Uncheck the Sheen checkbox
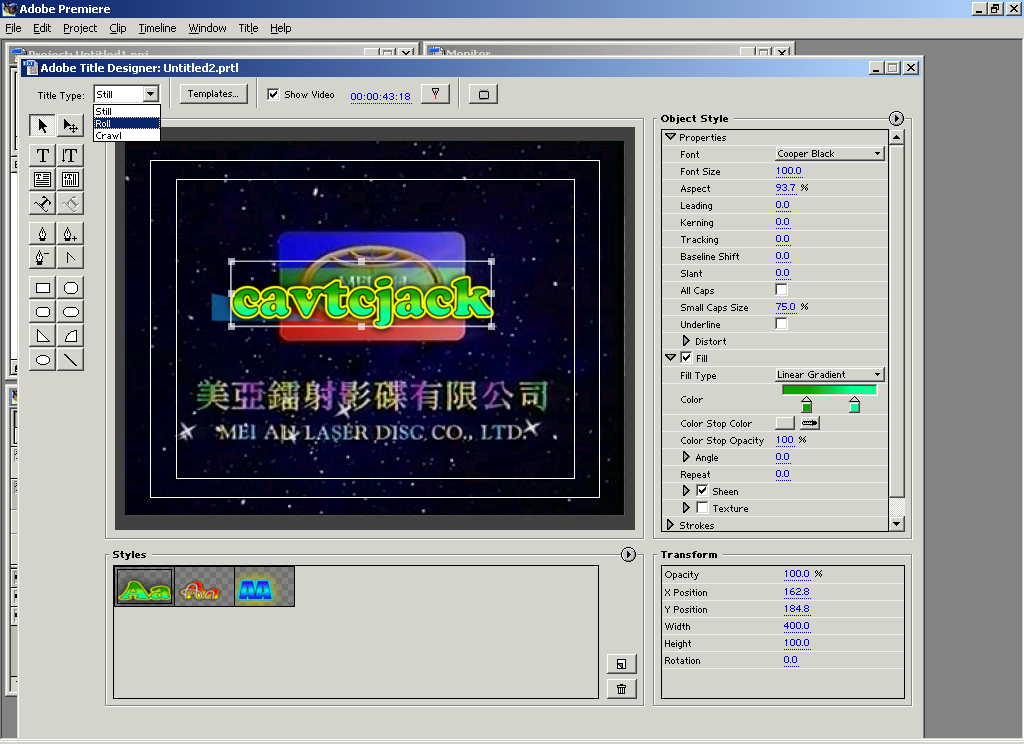1024x744 pixels. [702, 491]
